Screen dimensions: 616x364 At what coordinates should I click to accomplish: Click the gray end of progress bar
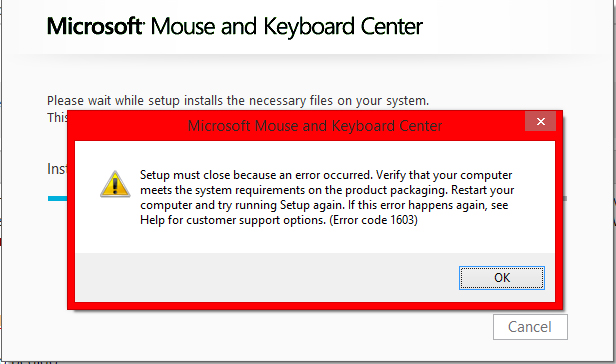coord(565,199)
